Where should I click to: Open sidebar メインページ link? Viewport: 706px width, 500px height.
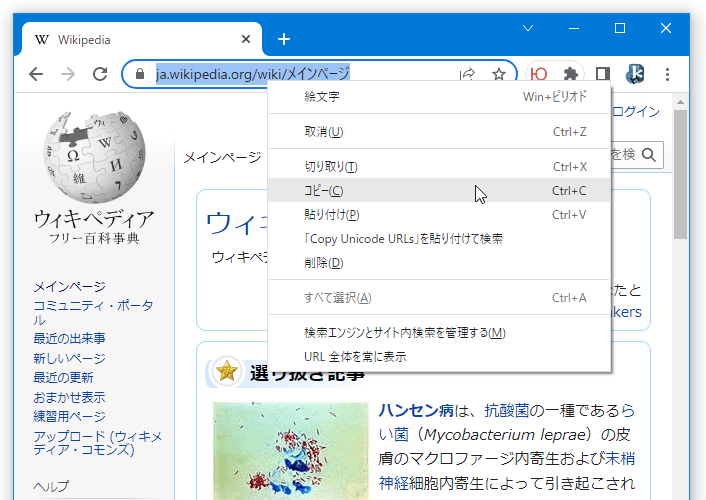[x=69, y=286]
